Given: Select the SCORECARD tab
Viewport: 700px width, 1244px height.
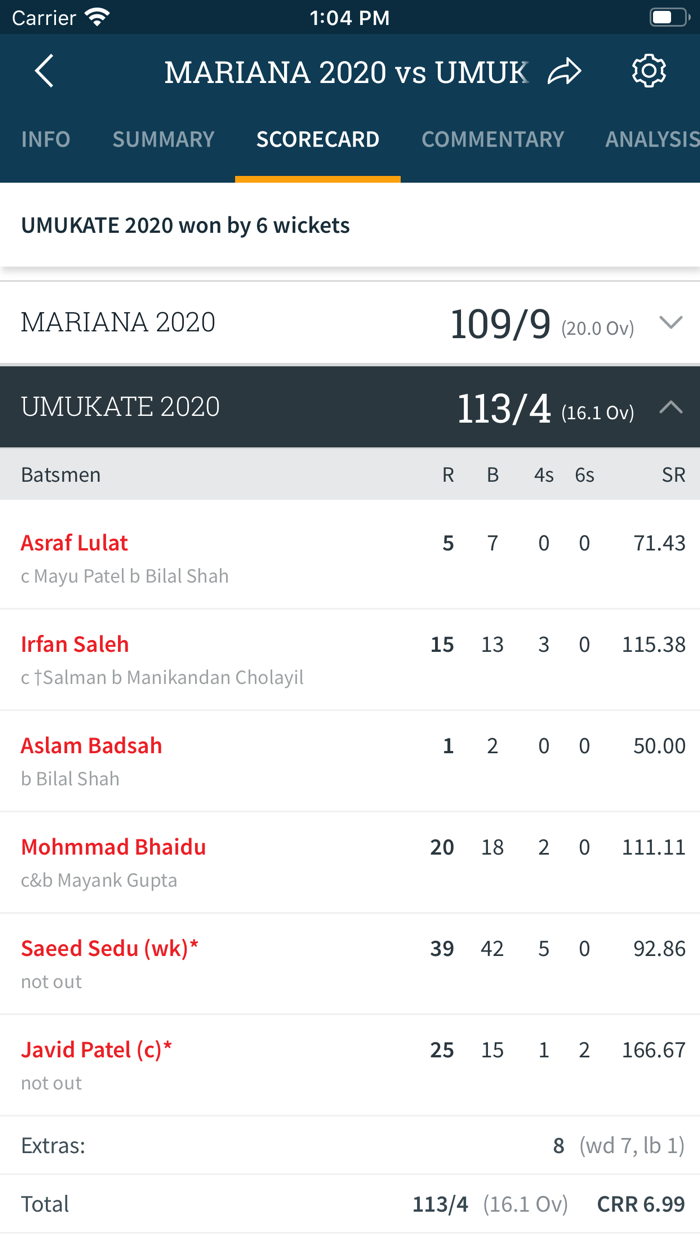Looking at the screenshot, I should click(318, 139).
